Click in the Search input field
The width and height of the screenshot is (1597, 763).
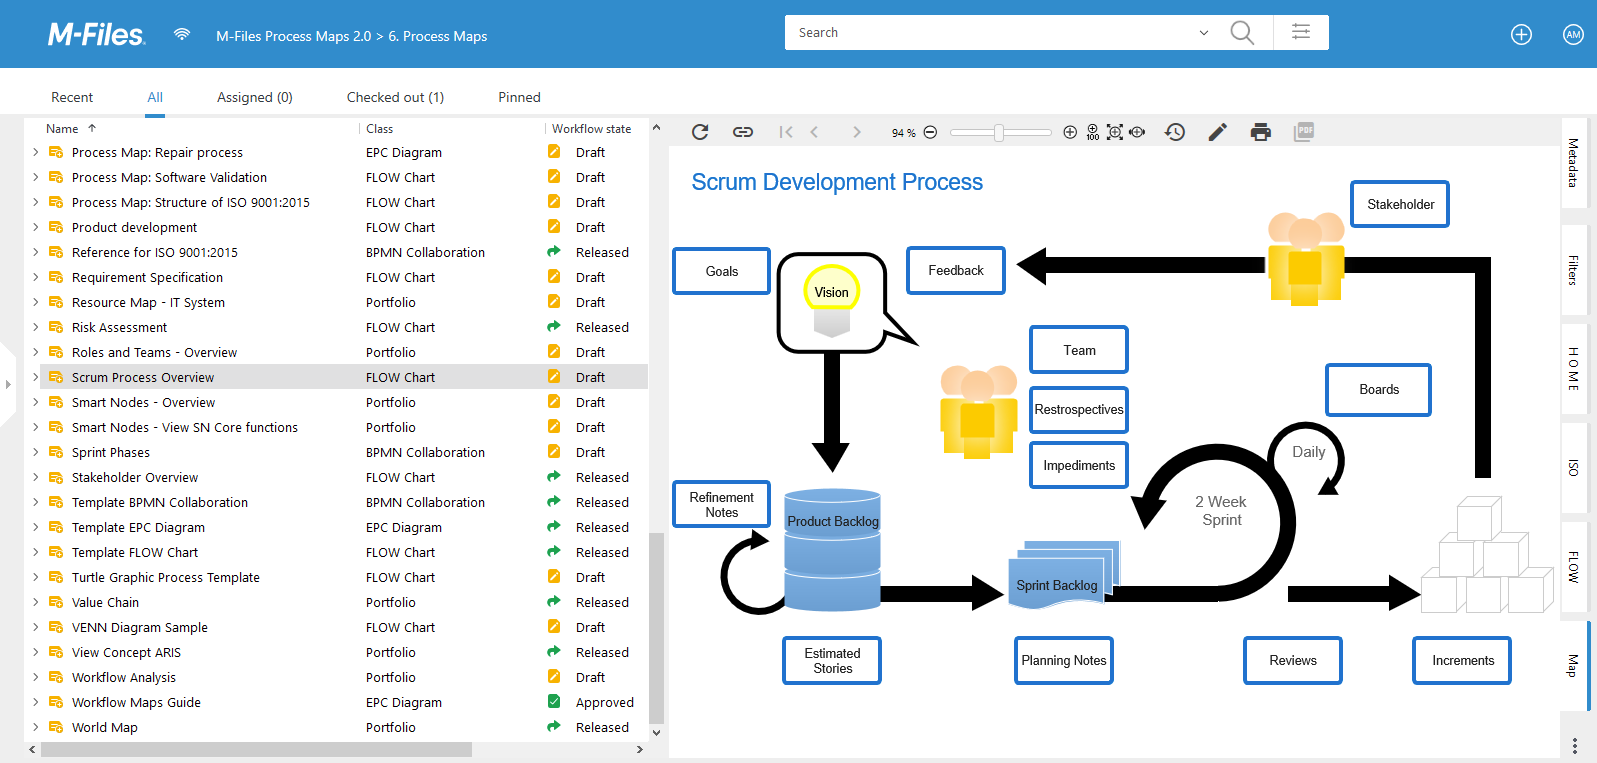tap(990, 33)
